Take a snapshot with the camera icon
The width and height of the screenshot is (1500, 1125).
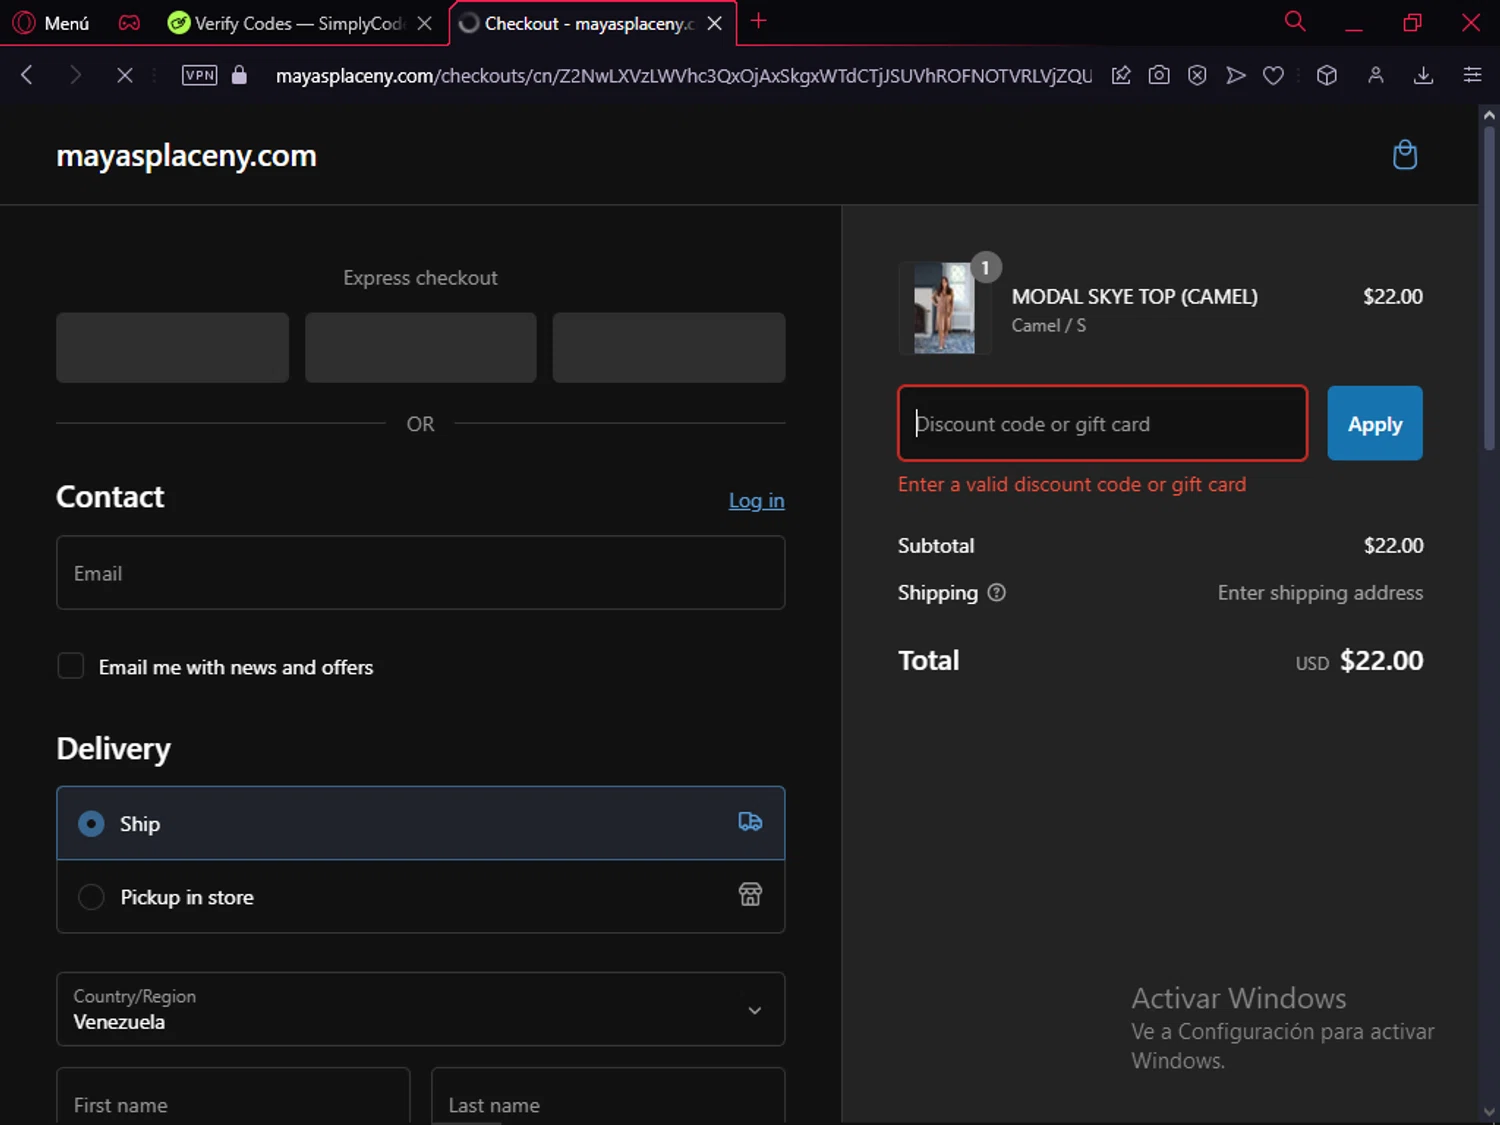click(1159, 75)
